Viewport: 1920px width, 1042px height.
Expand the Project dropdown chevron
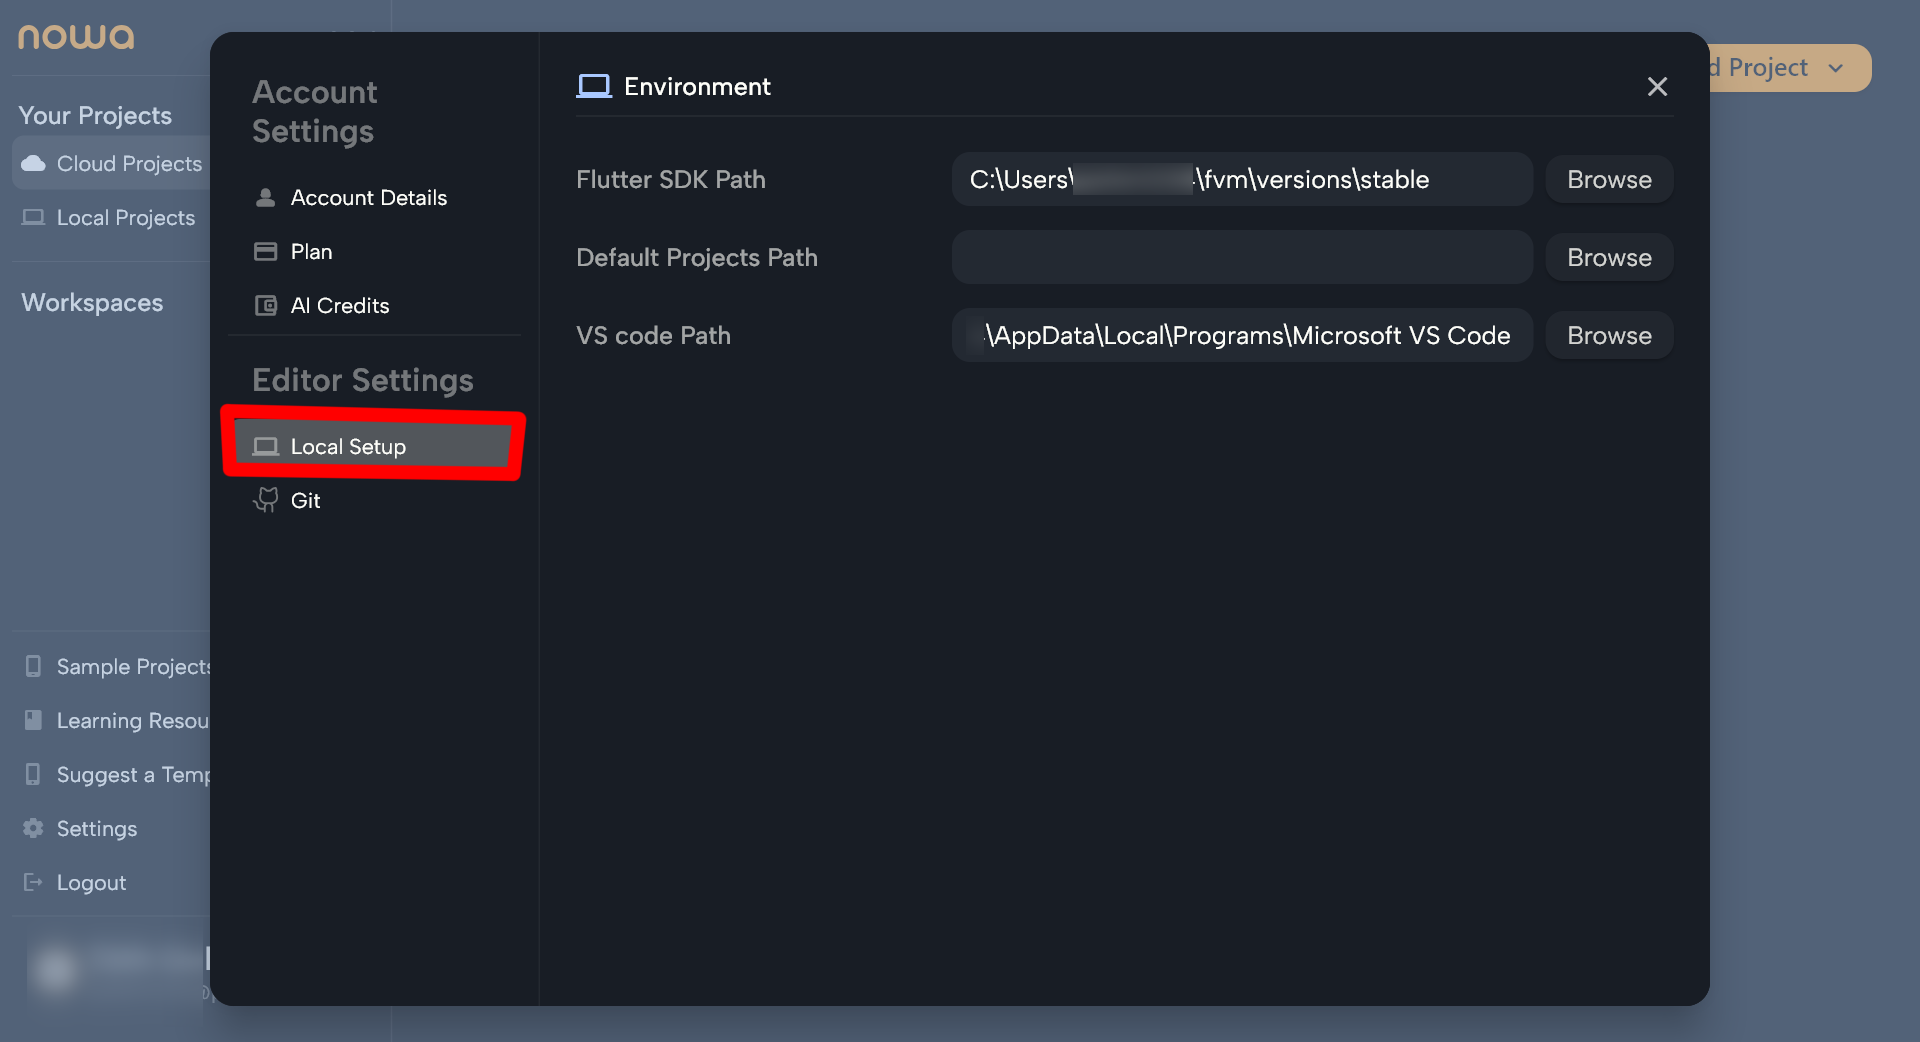click(x=1835, y=68)
